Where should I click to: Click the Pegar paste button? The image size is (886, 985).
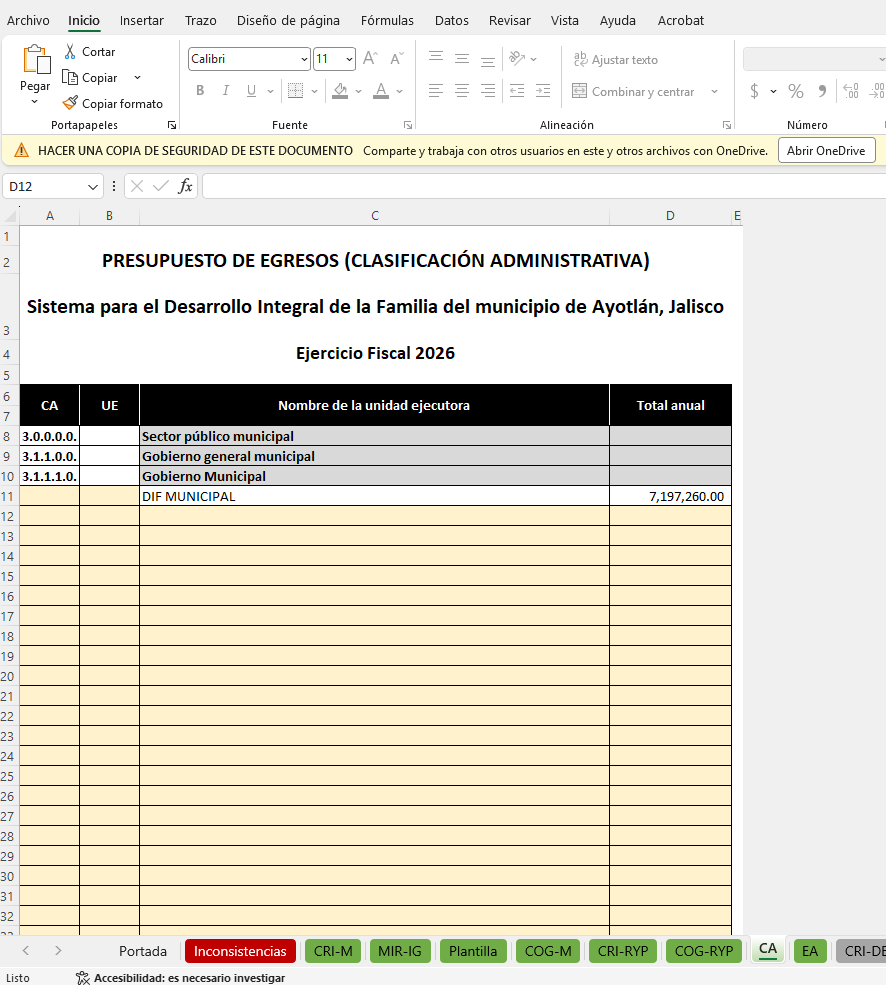coord(35,70)
